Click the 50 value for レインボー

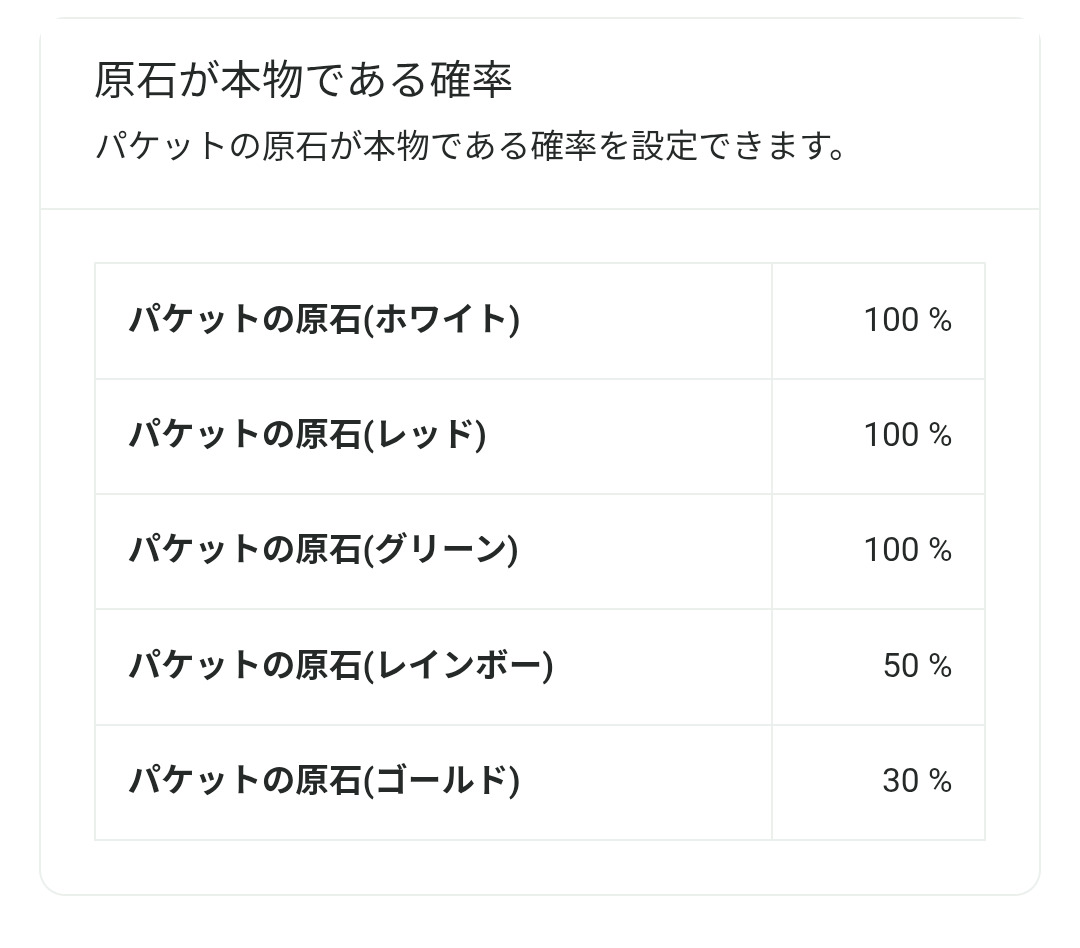(900, 666)
